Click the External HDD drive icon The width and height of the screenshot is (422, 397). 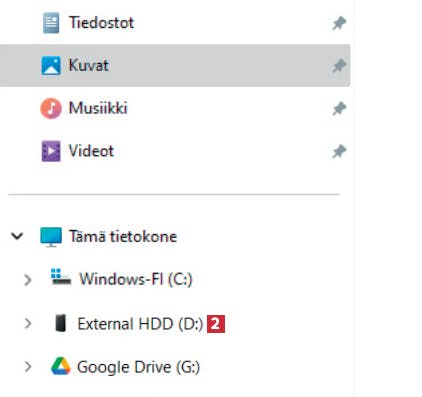click(x=61, y=323)
